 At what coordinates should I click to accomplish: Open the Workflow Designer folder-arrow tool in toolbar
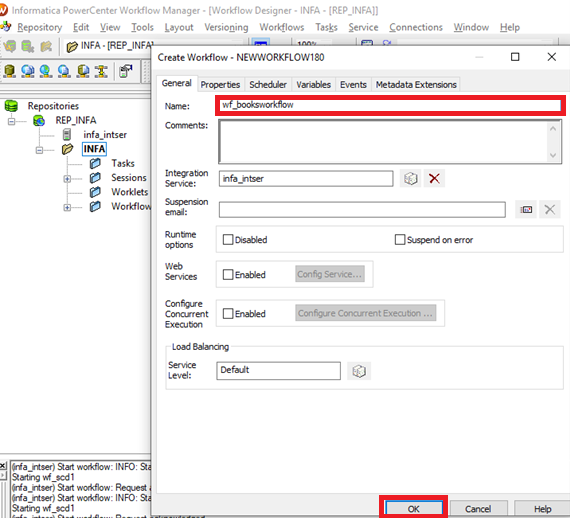tap(46, 46)
